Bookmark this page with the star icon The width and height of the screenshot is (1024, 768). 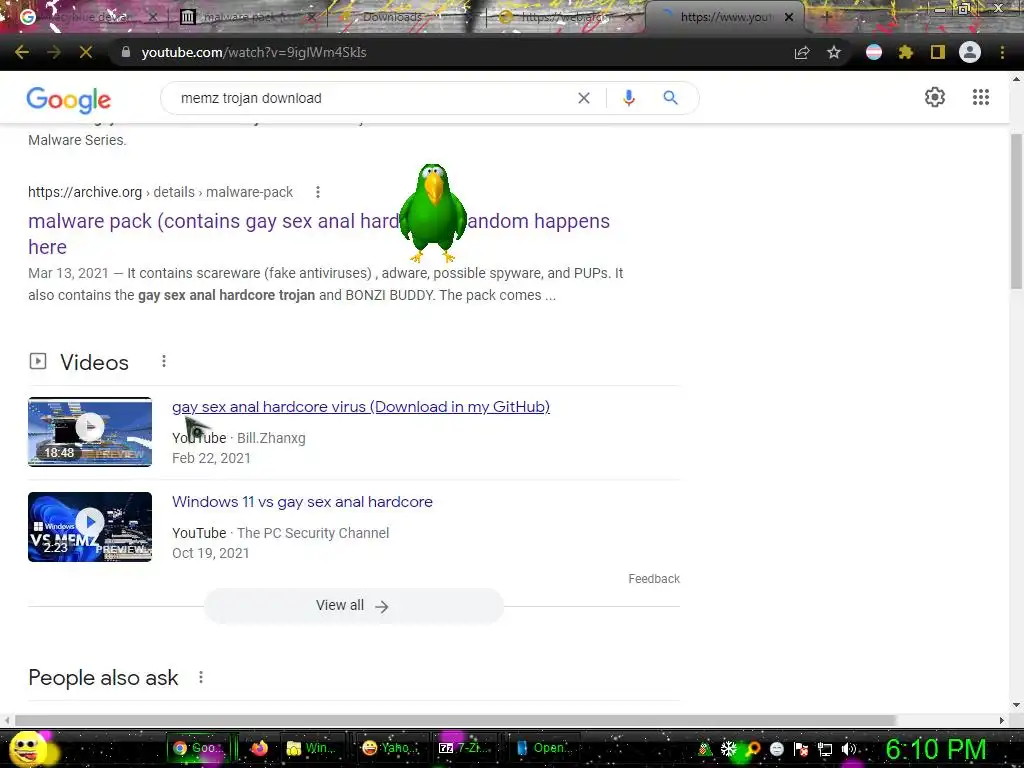(834, 52)
